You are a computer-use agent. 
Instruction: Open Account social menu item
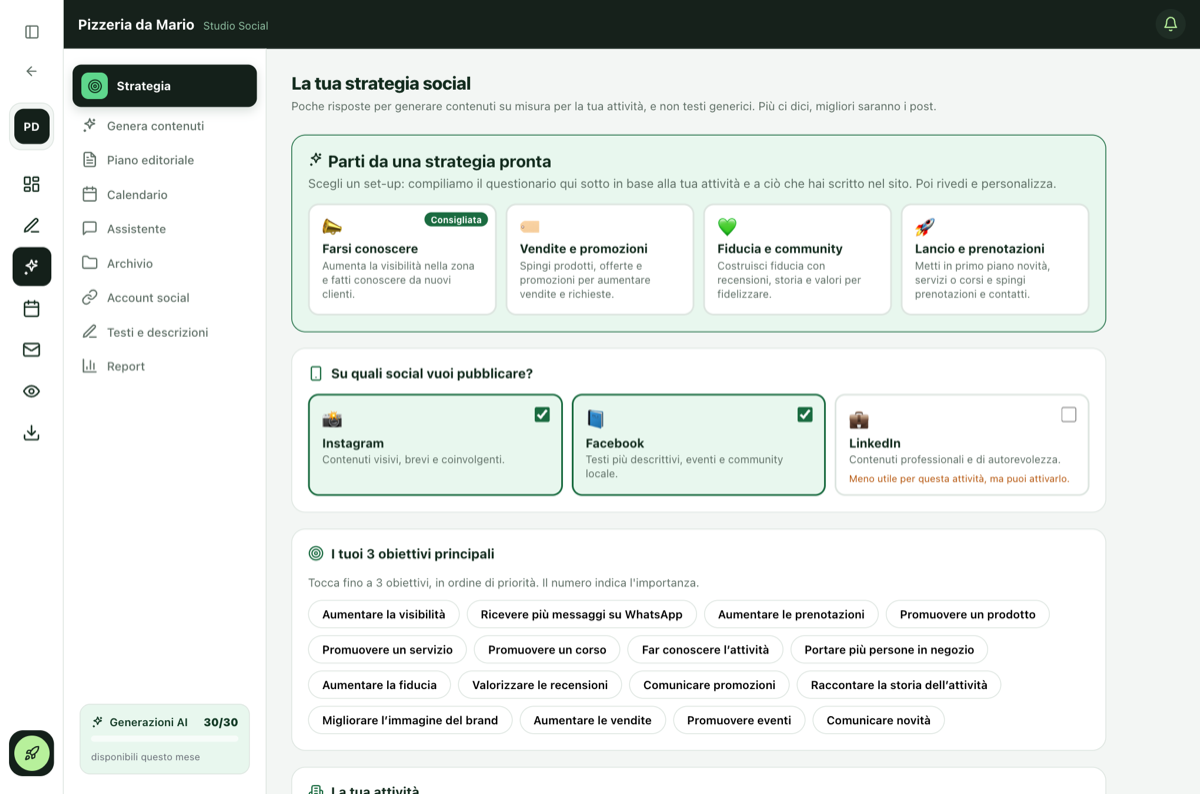click(x=165, y=297)
